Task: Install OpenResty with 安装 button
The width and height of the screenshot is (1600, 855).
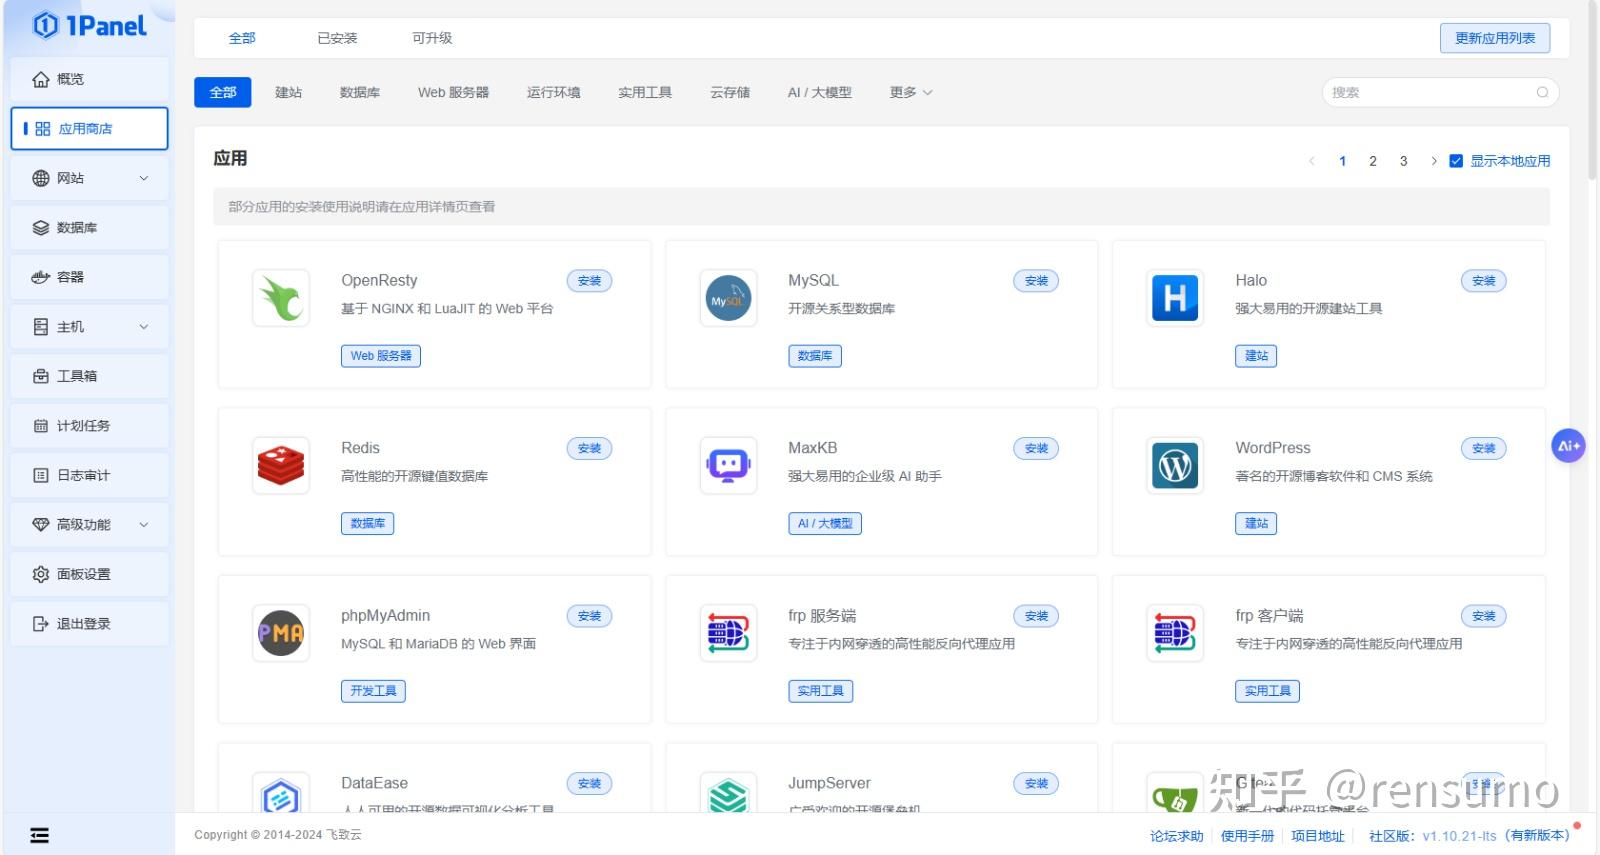Action: [589, 281]
